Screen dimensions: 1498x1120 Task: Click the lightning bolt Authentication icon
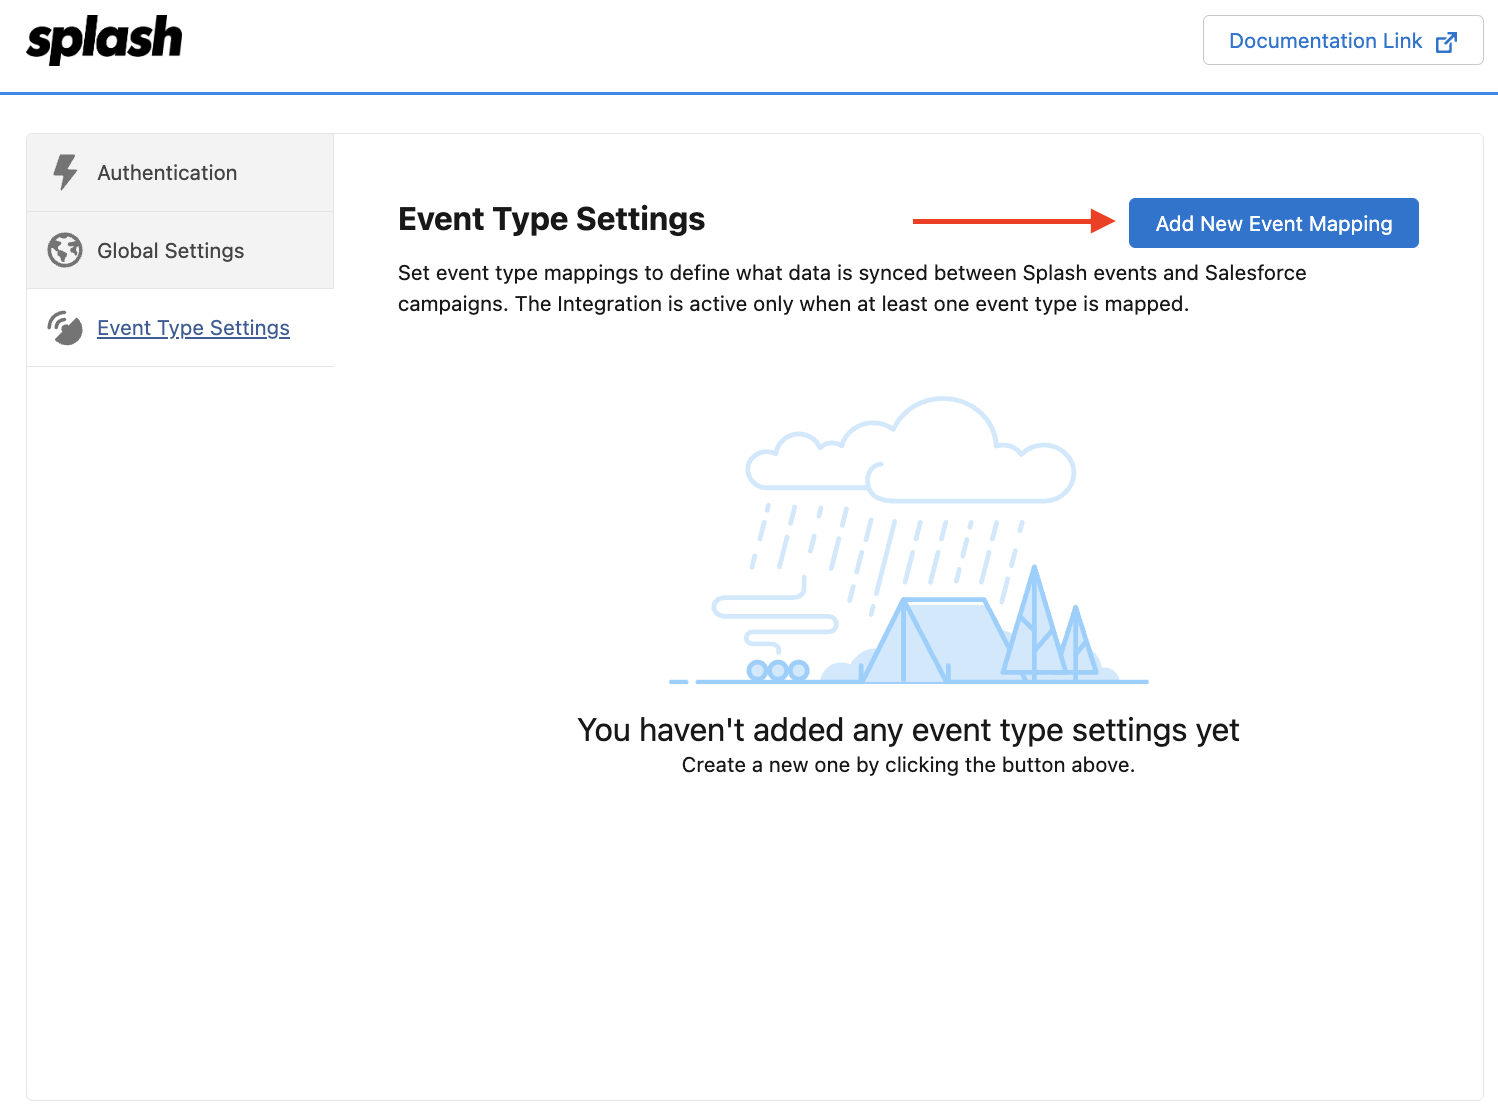(65, 172)
